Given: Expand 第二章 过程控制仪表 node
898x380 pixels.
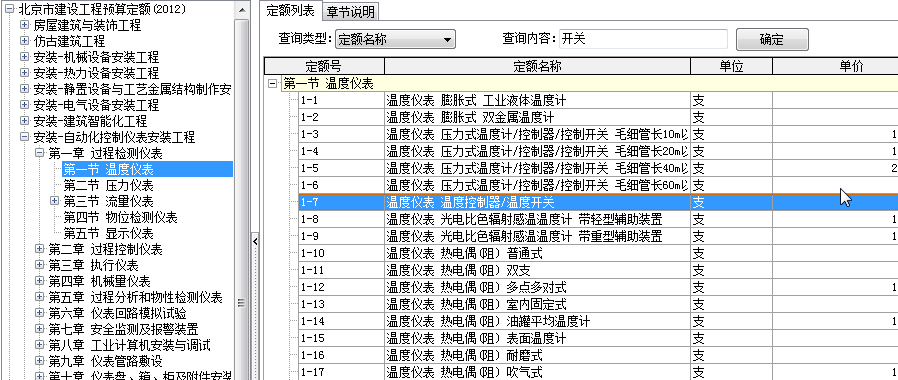Looking at the screenshot, I should (39, 250).
